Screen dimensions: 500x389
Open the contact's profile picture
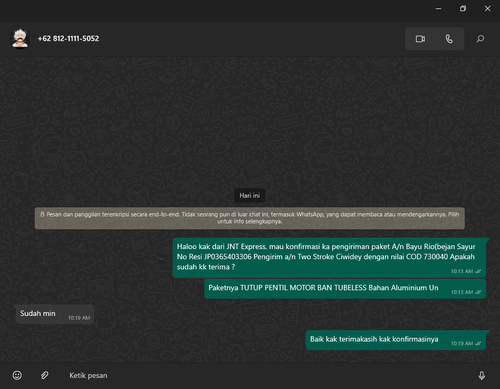click(x=20, y=39)
